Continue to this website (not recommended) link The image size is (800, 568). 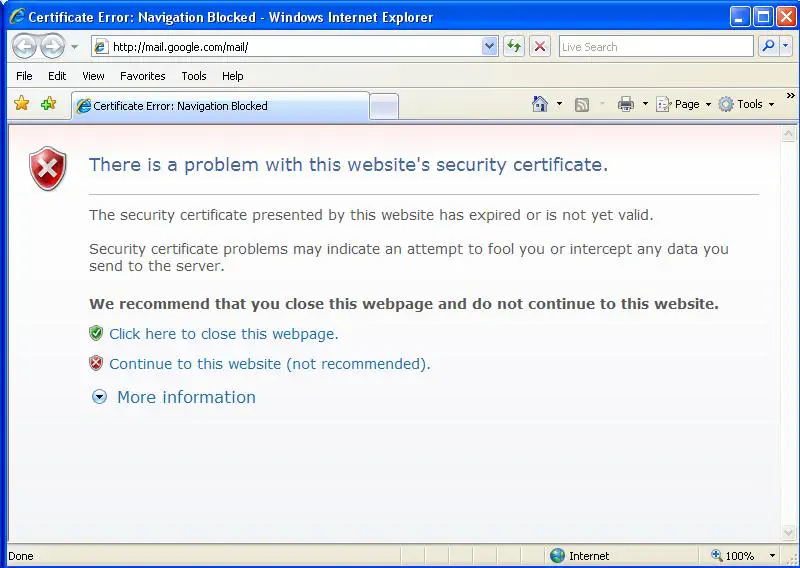269,364
